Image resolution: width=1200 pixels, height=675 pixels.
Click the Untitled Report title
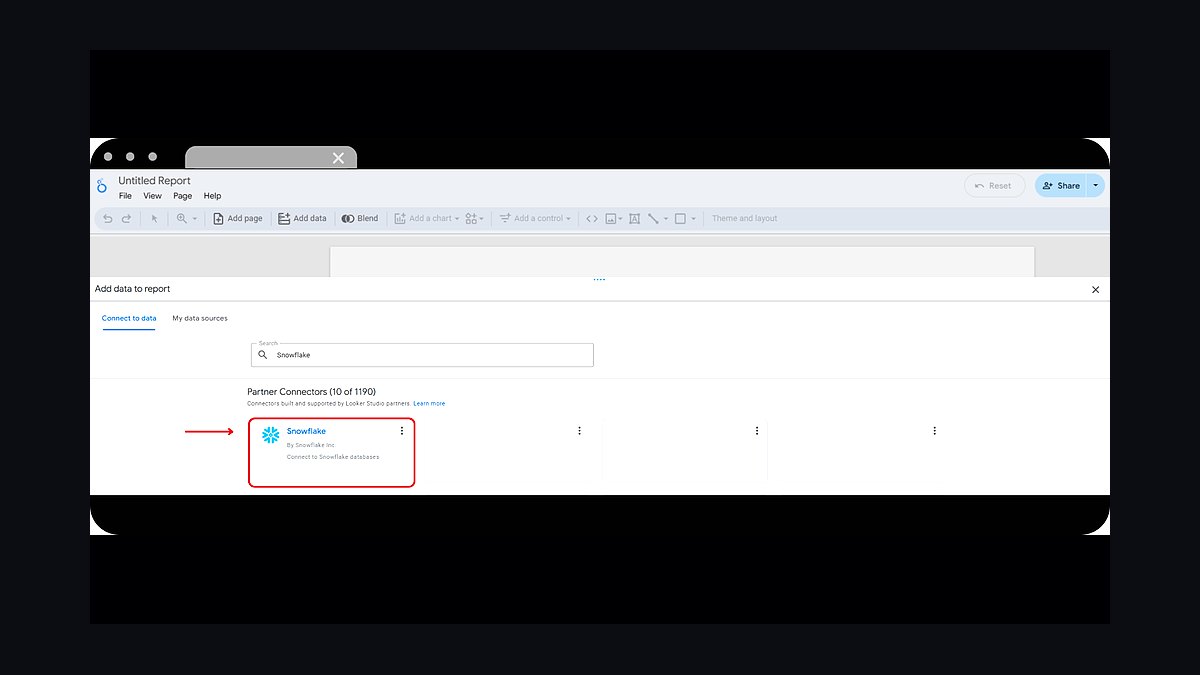[154, 181]
